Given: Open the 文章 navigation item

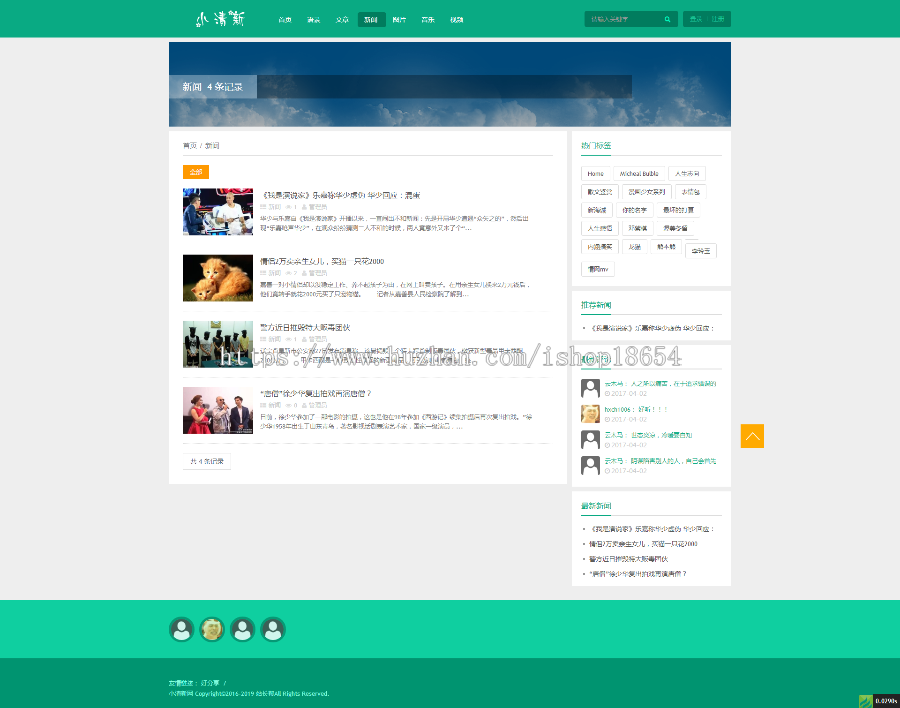Looking at the screenshot, I should click(x=342, y=20).
